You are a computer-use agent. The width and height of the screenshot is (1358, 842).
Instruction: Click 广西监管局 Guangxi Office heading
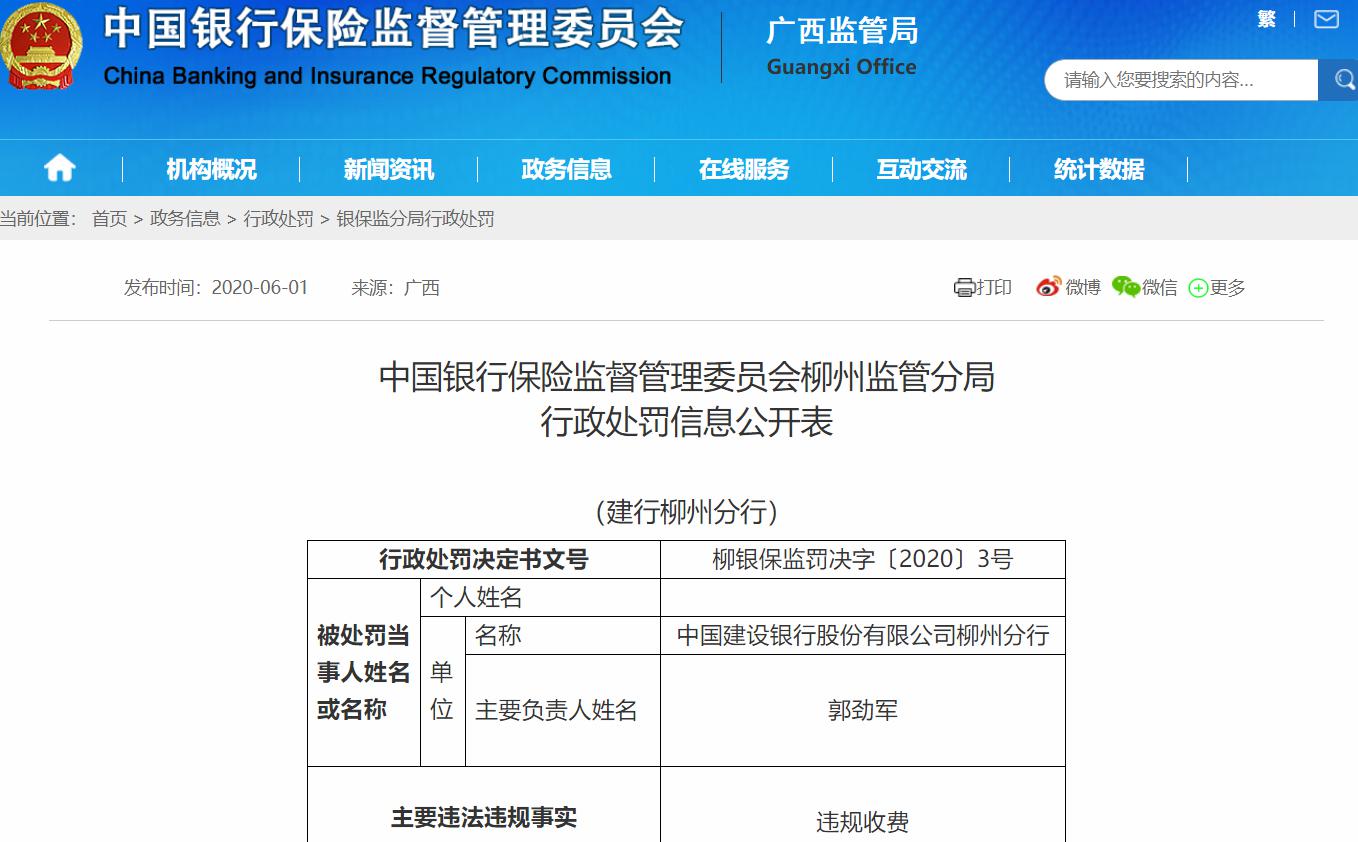[x=842, y=47]
